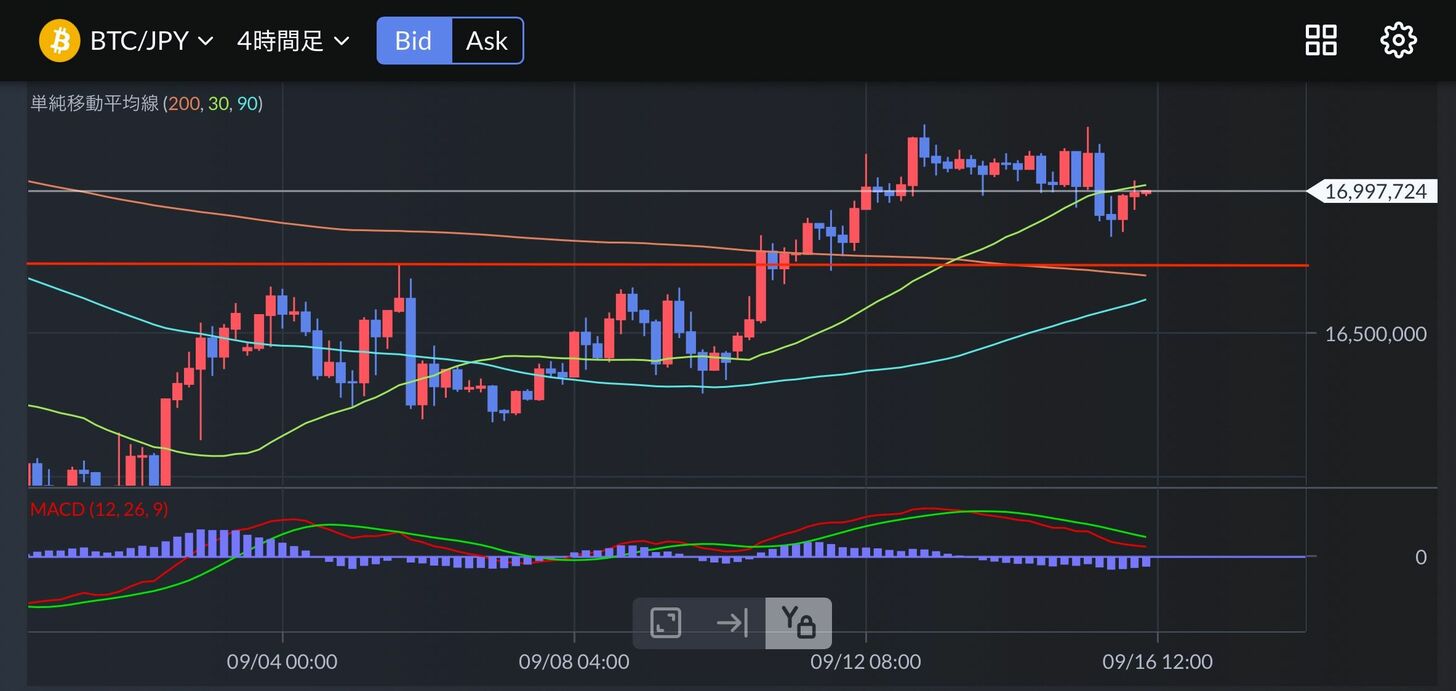Toggle the Y-axis lock button

pos(798,623)
